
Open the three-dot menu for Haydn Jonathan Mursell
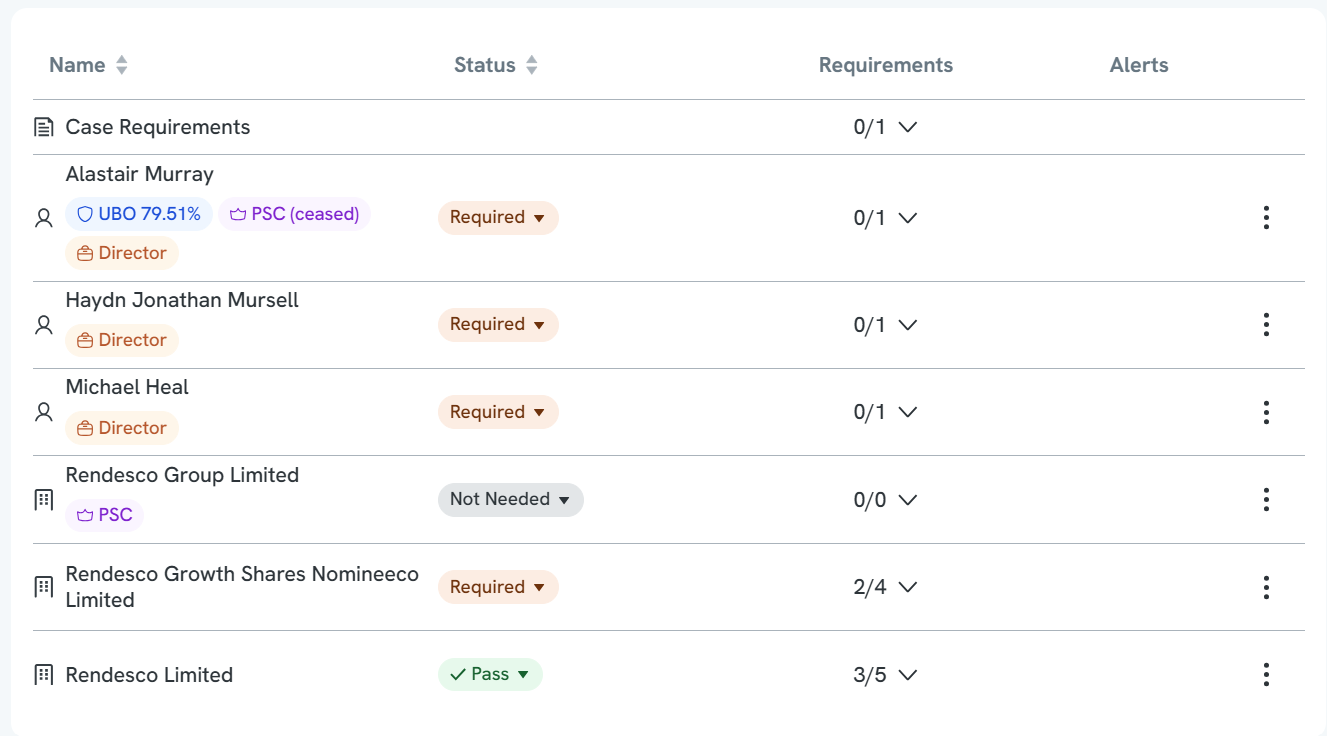[x=1266, y=325]
